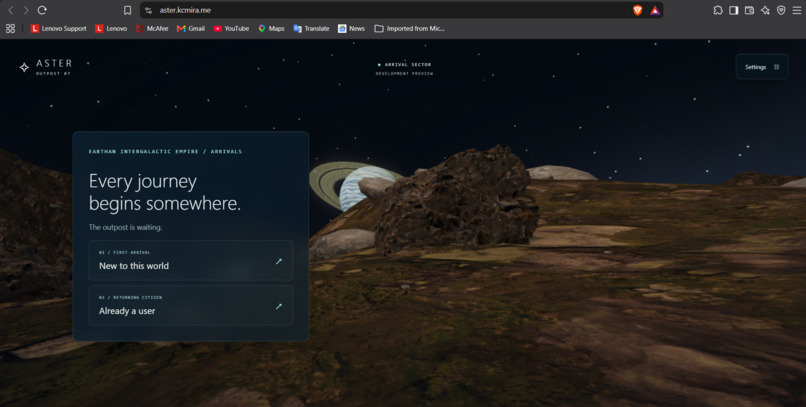Choose the 'Already a user' option
The height and width of the screenshot is (407, 806).
[x=191, y=306]
